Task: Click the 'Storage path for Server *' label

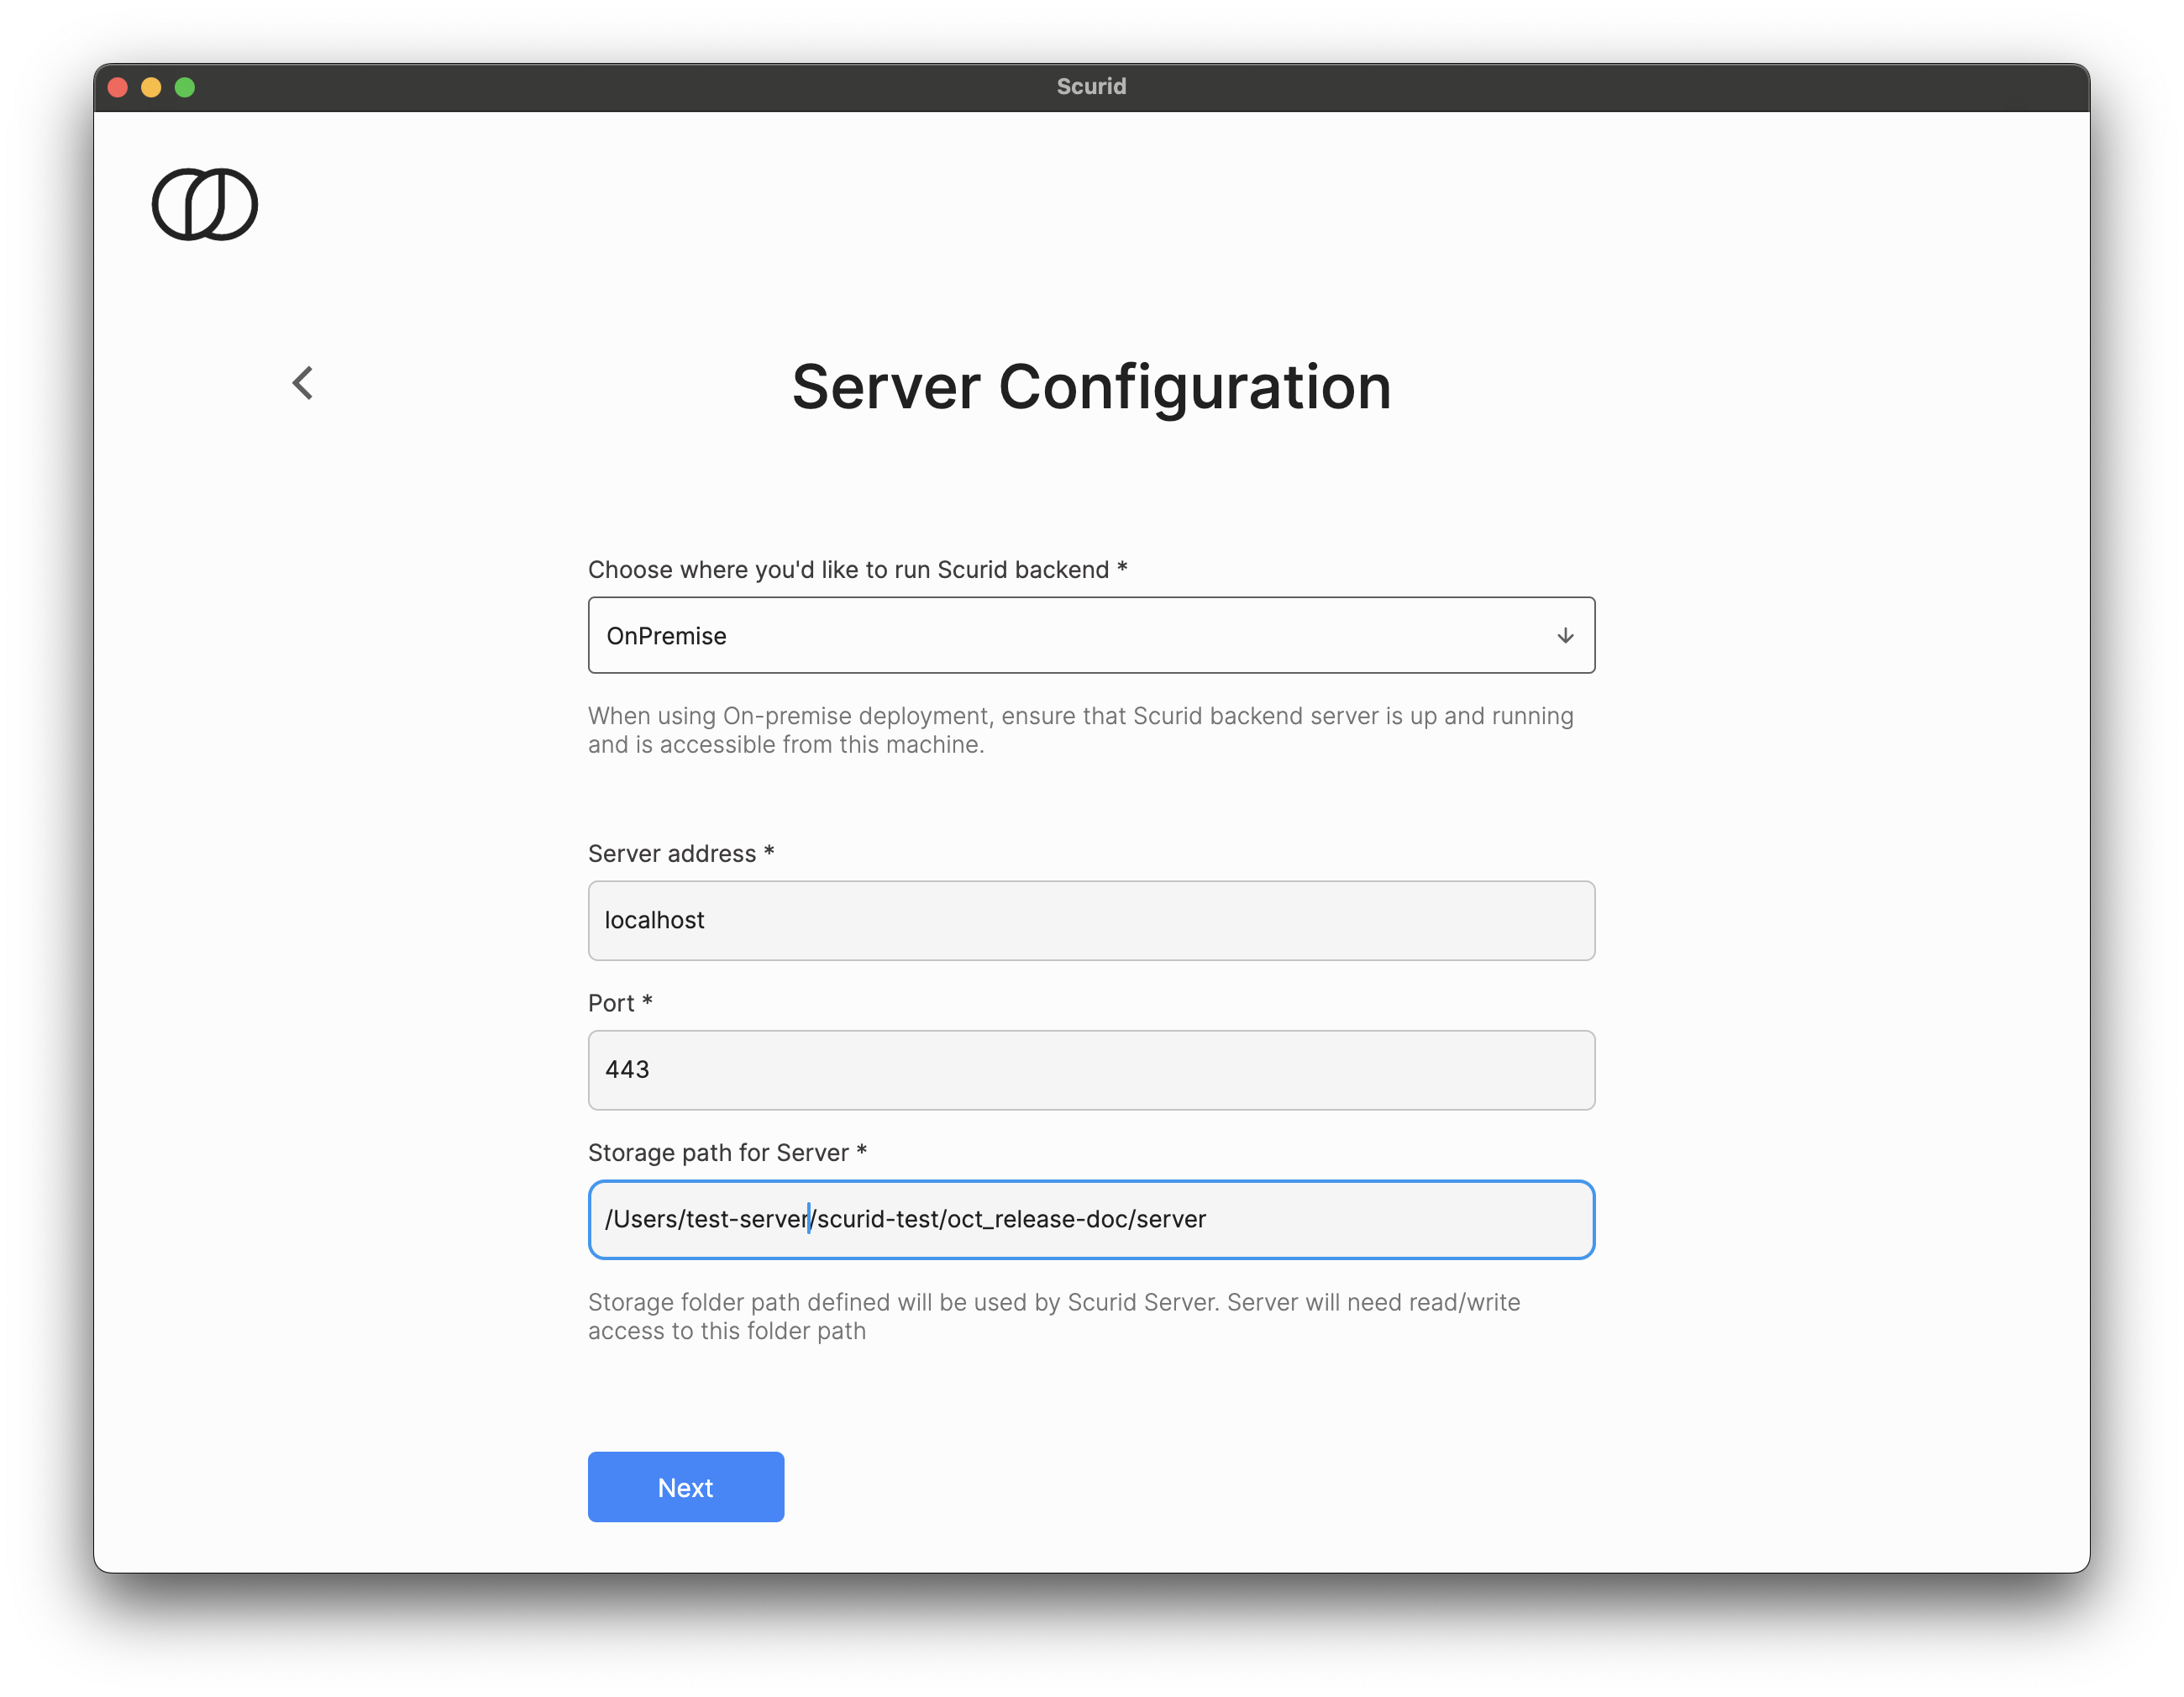Action: (x=727, y=1153)
